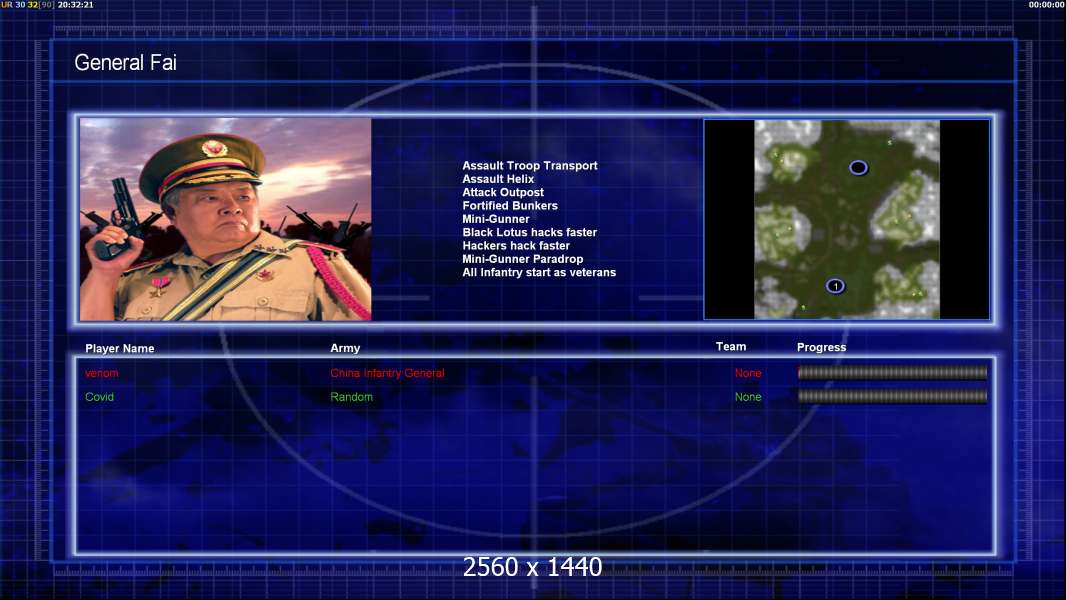Click venom's loading progress bar

click(x=892, y=372)
